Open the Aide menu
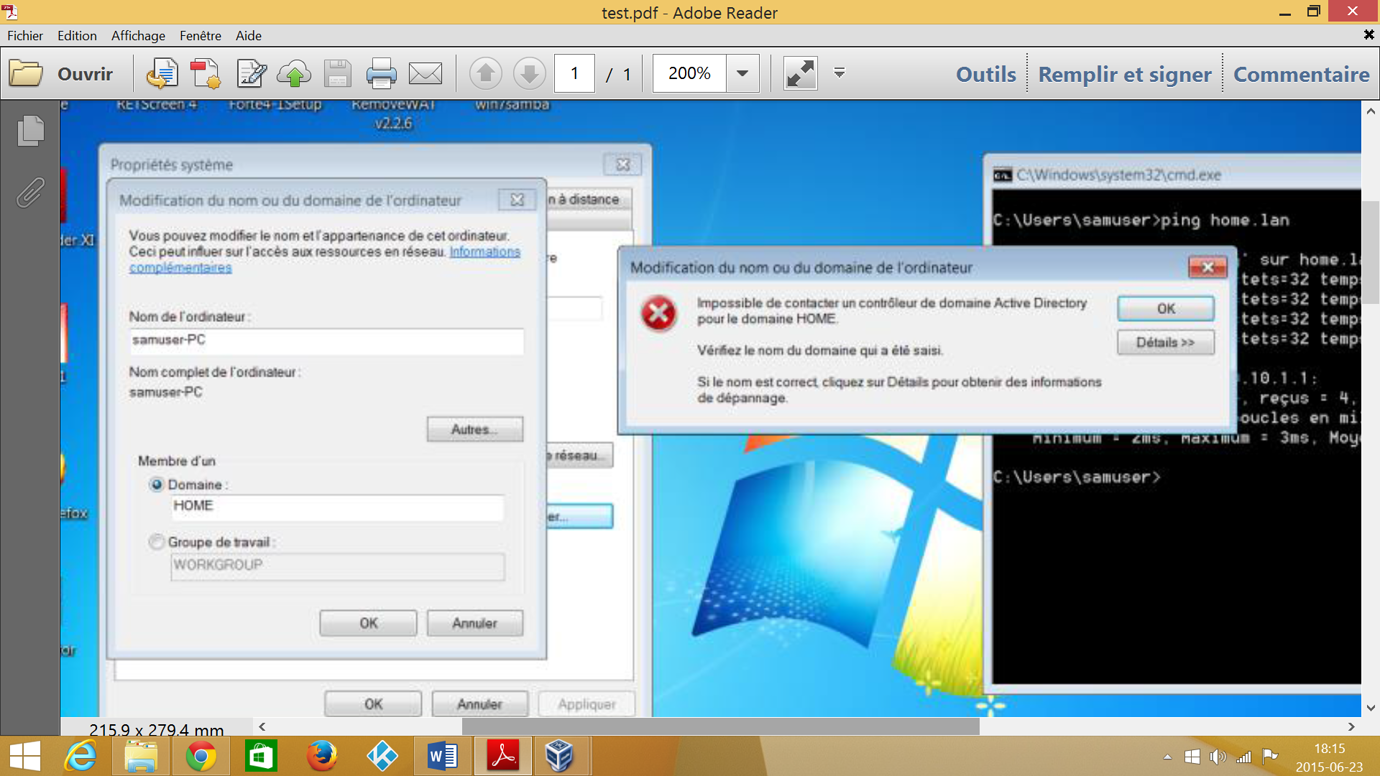Viewport: 1380px width, 776px height. (x=248, y=36)
